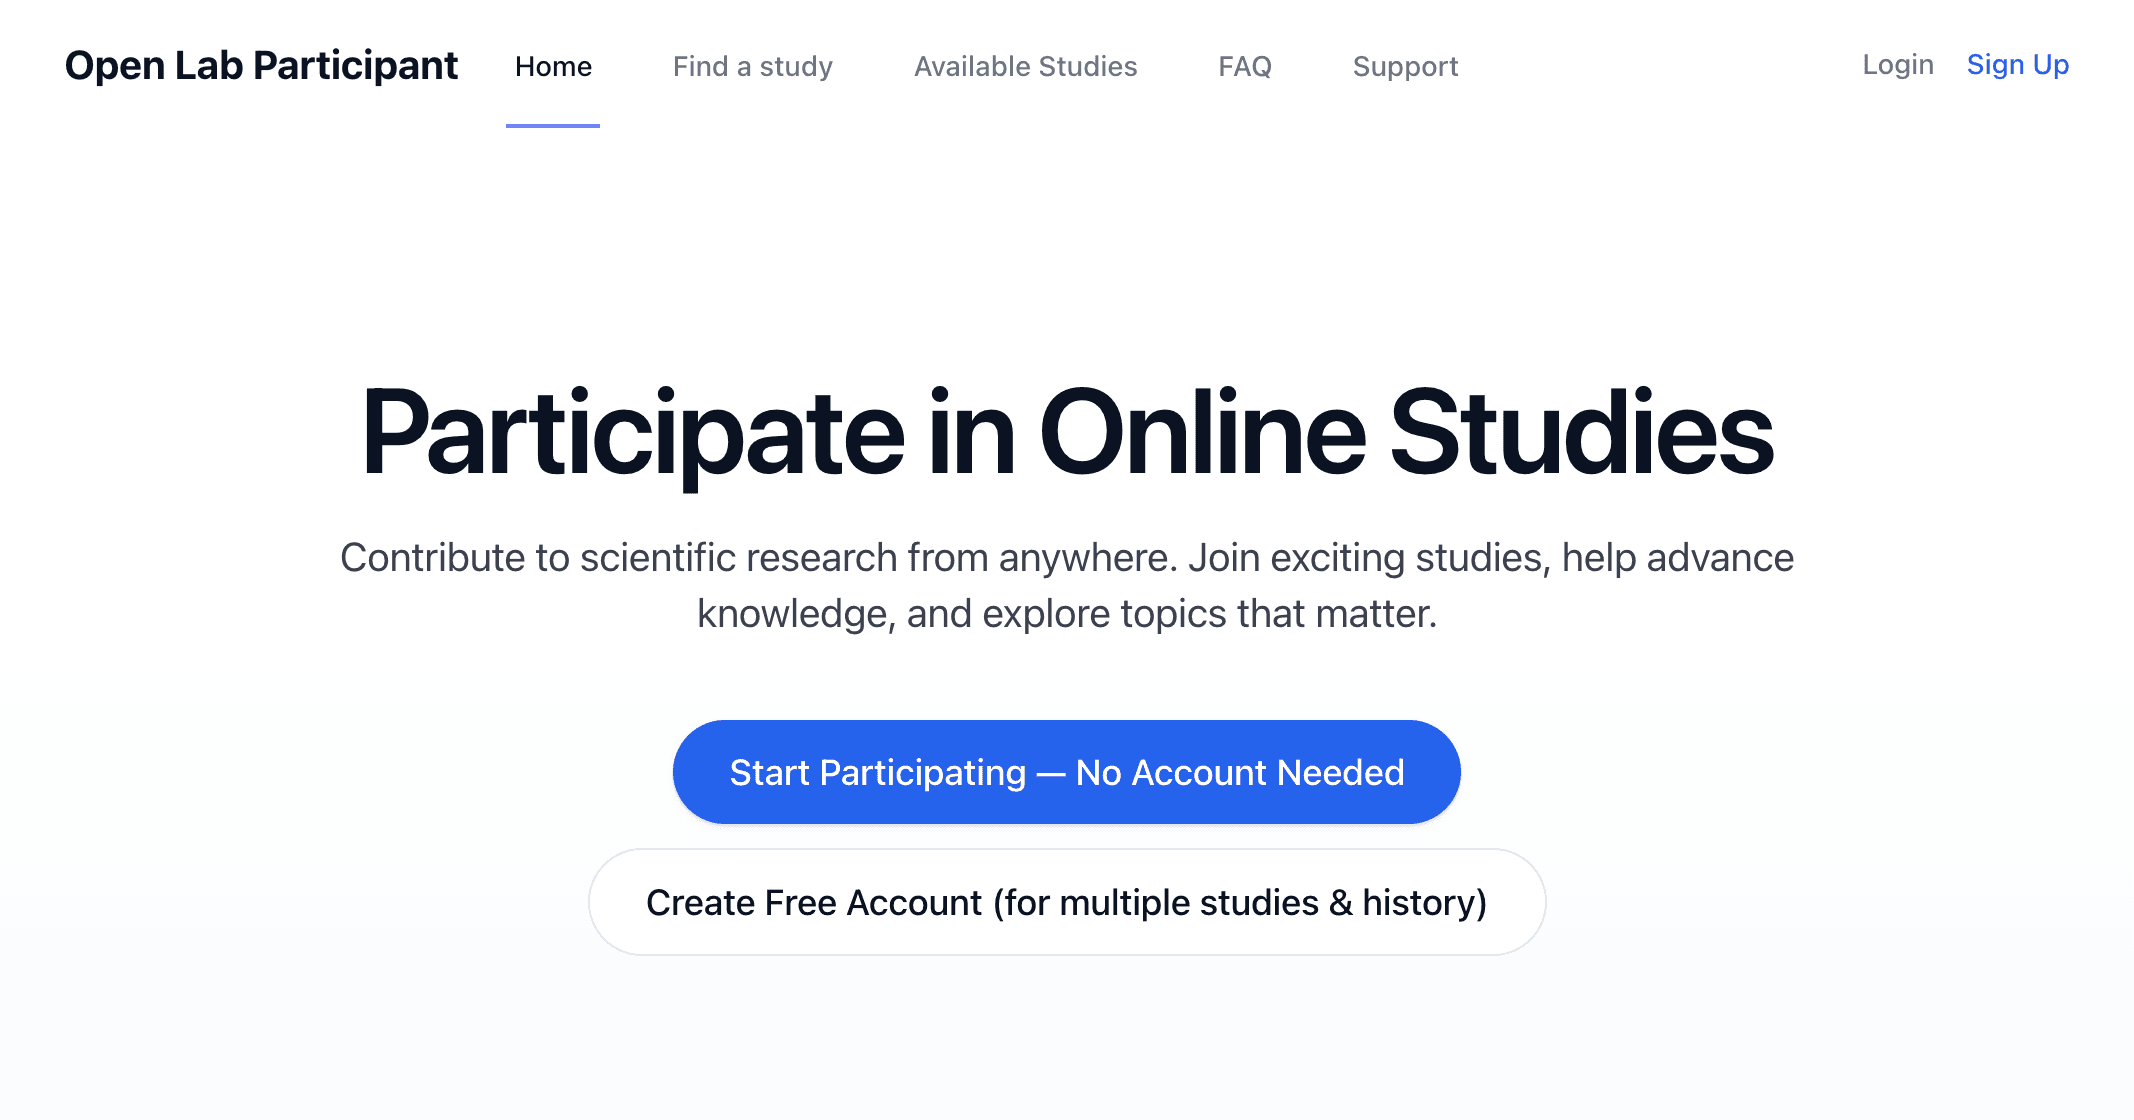Create a new participant account via Sign Up

point(2018,65)
